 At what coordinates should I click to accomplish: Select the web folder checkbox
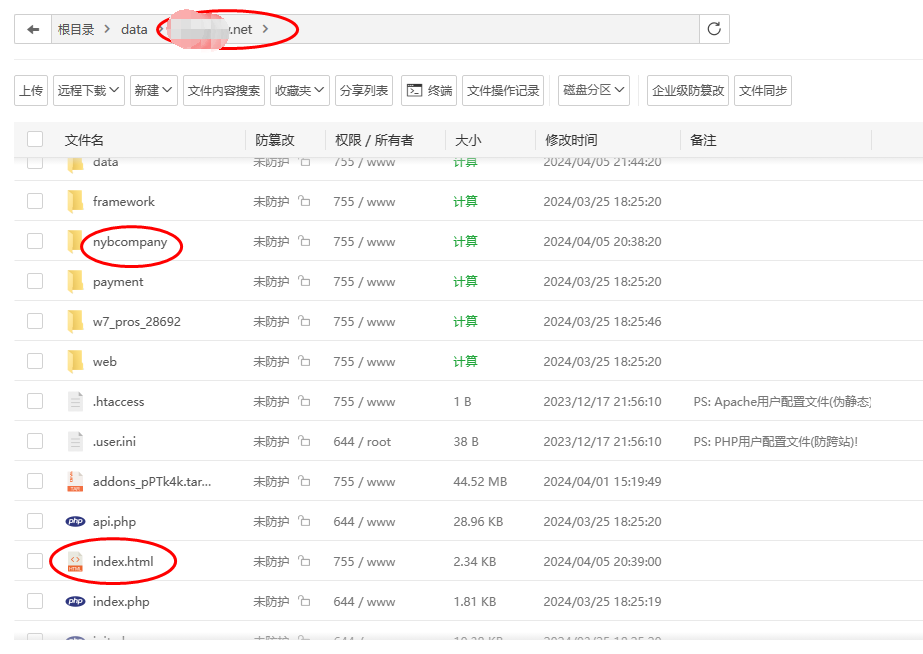(35, 361)
